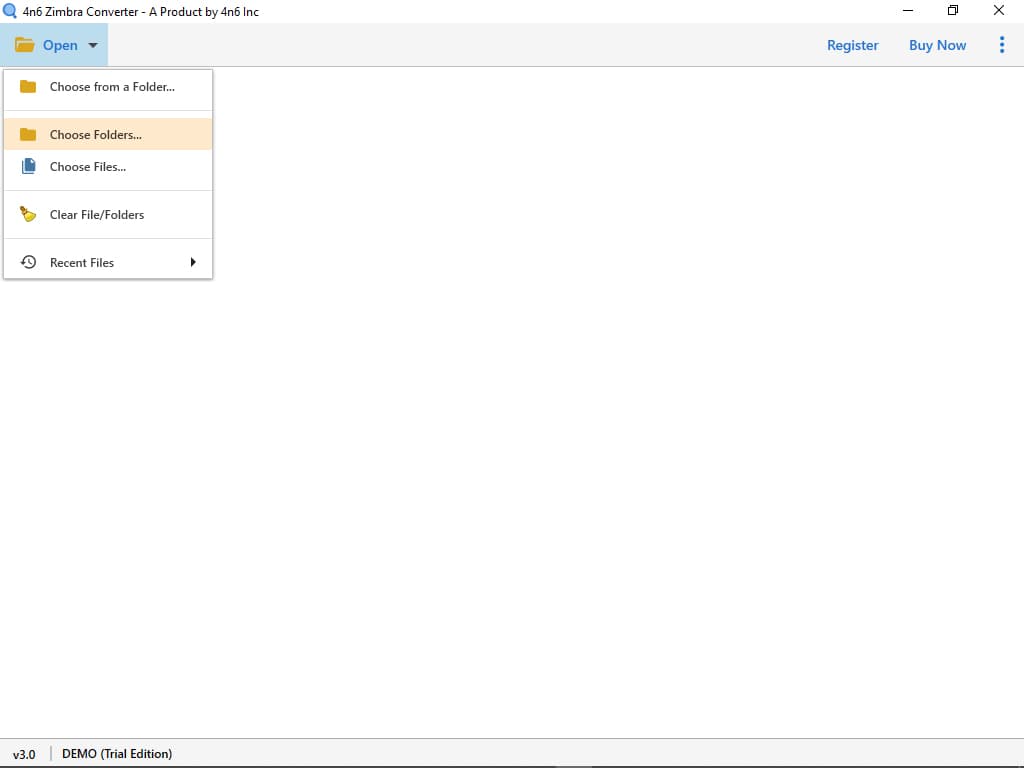
Task: Click the v3.0 version label
Action: pyautogui.click(x=24, y=753)
